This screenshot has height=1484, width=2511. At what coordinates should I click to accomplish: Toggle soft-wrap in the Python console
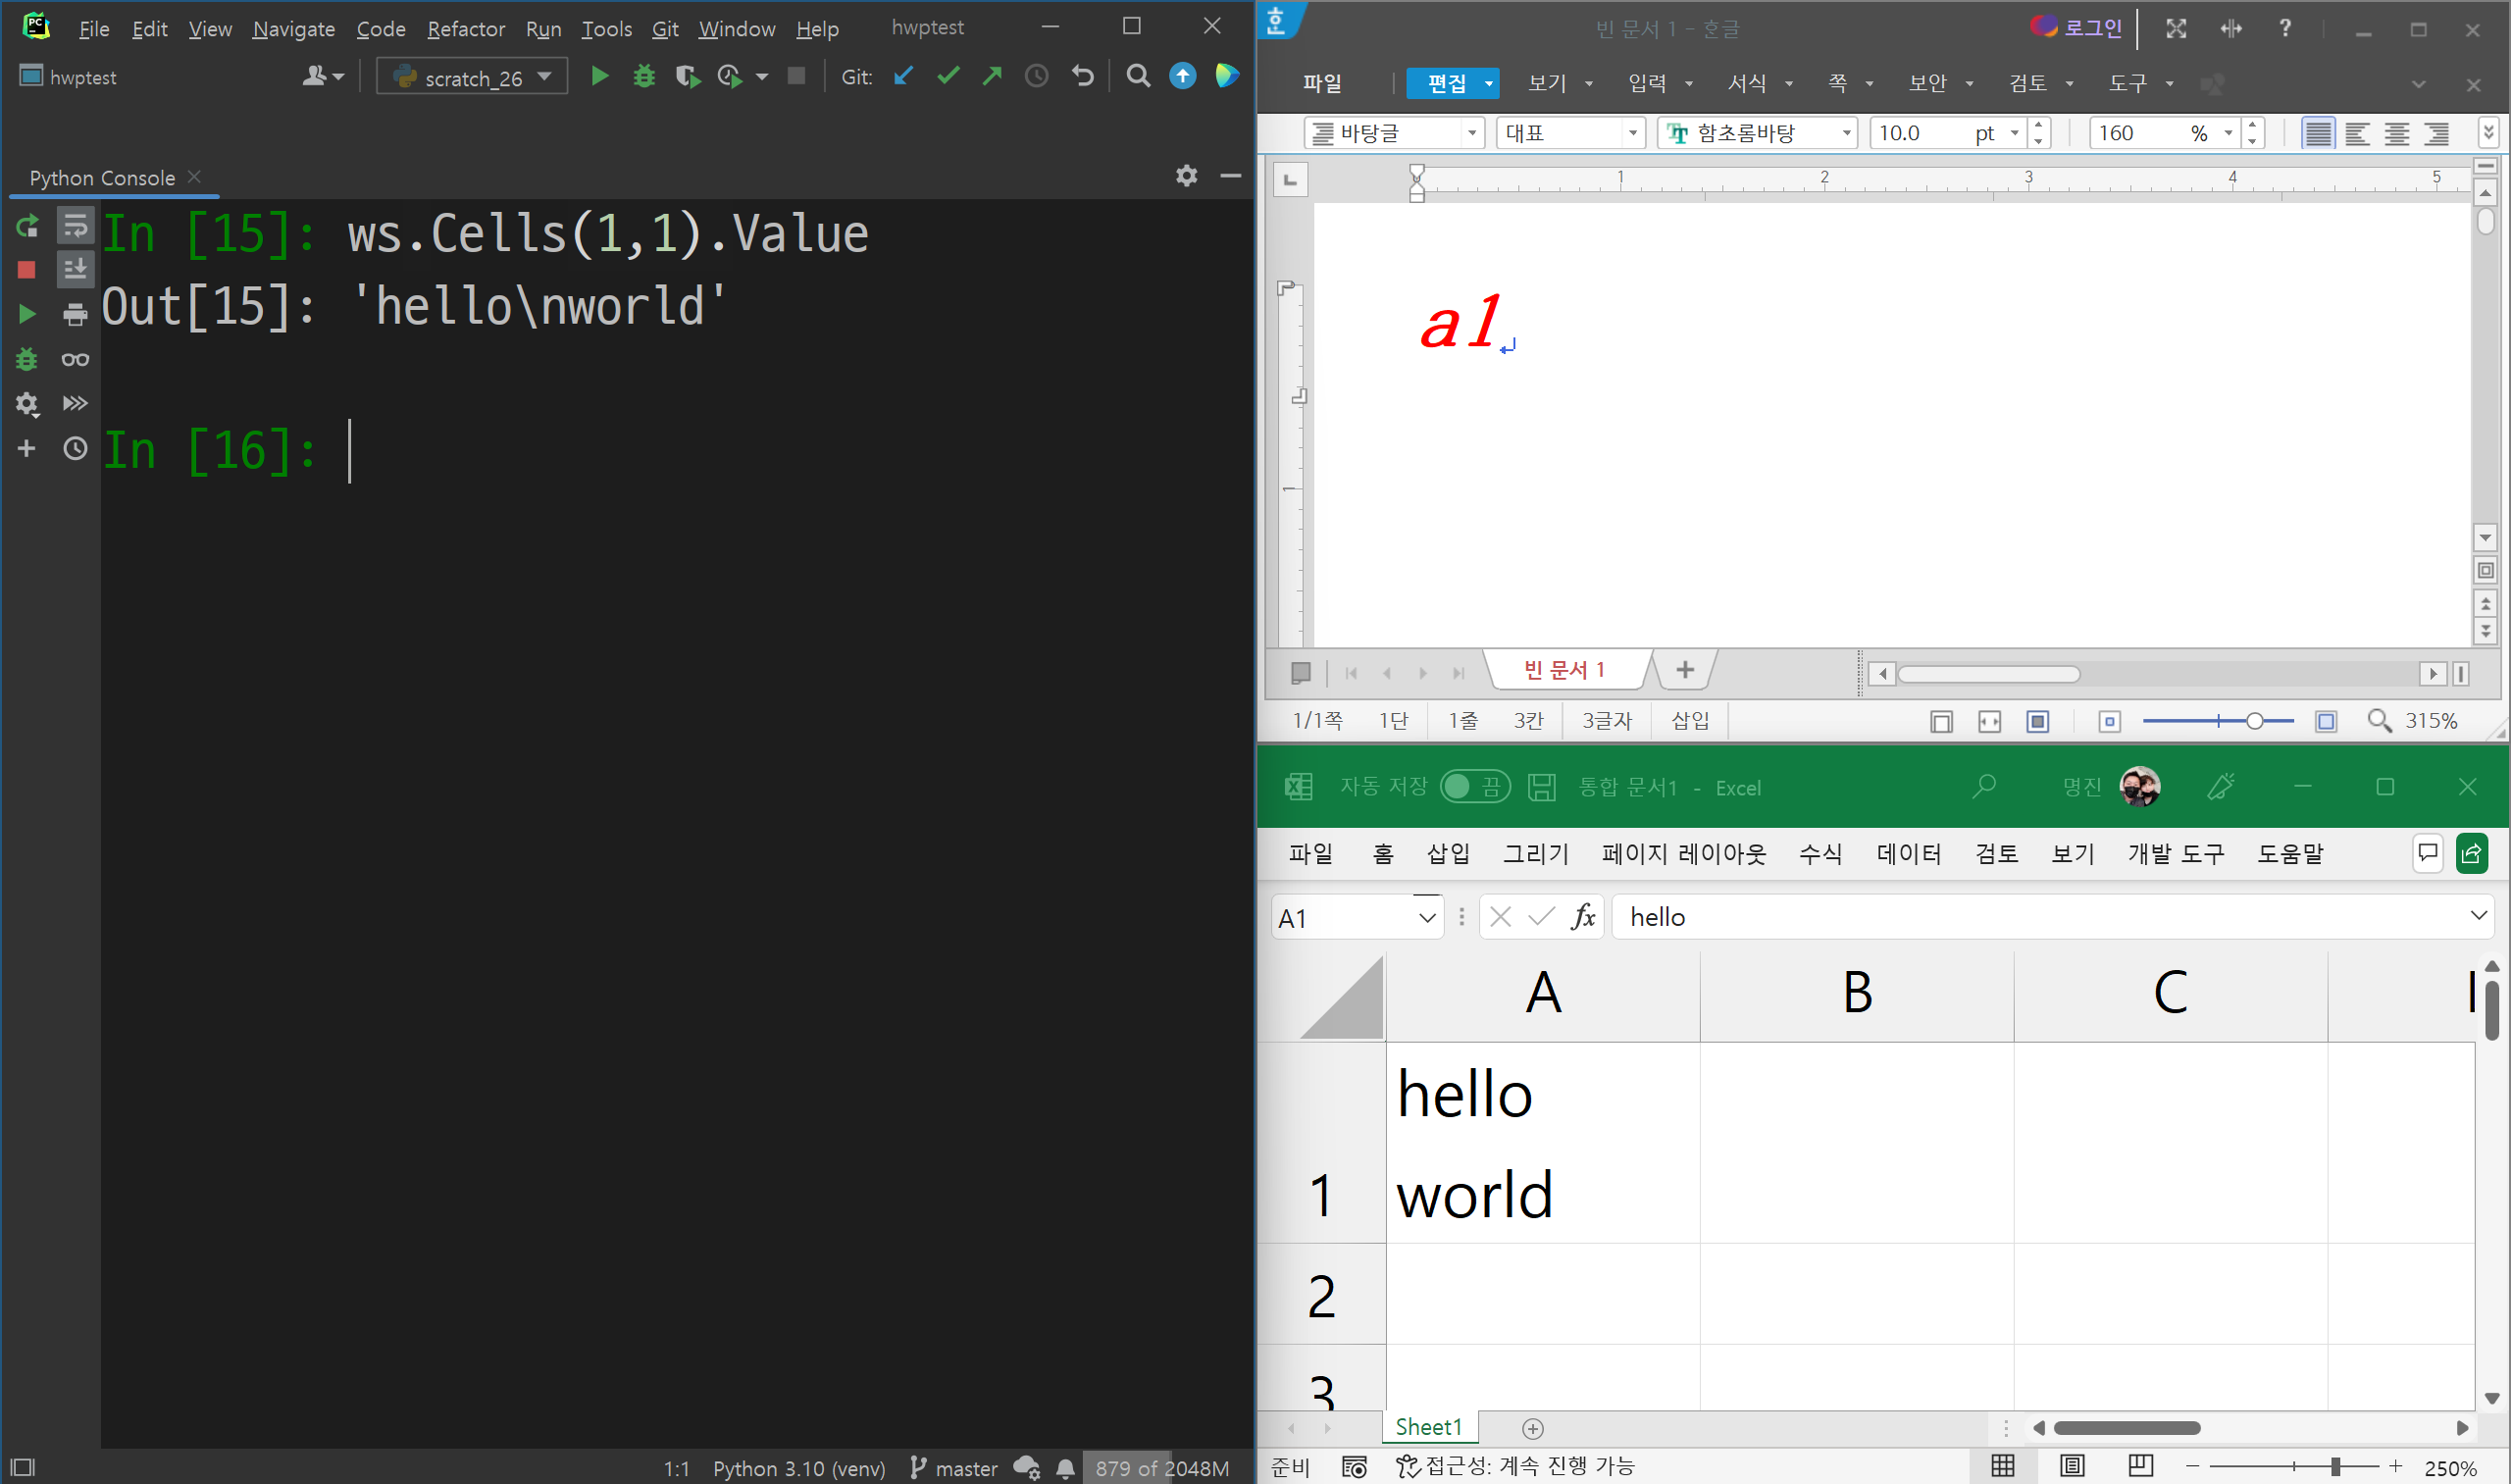pos(75,227)
